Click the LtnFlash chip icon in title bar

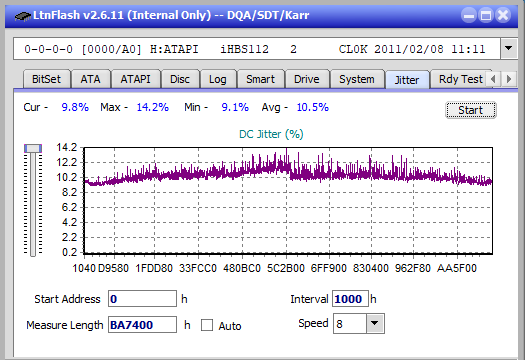point(23,16)
